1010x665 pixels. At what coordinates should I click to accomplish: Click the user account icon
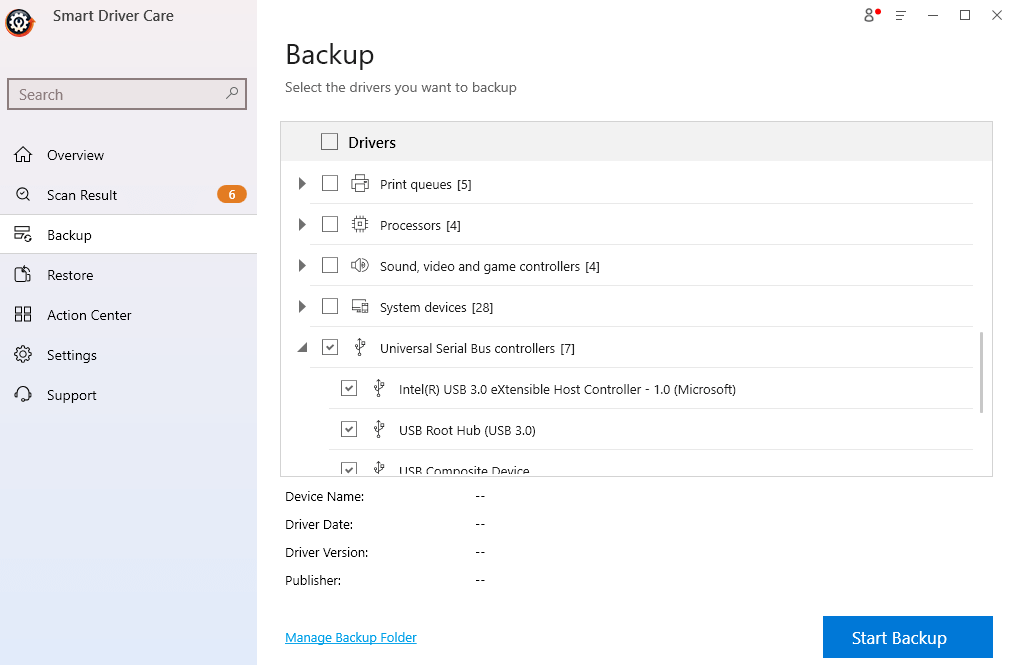pos(869,15)
